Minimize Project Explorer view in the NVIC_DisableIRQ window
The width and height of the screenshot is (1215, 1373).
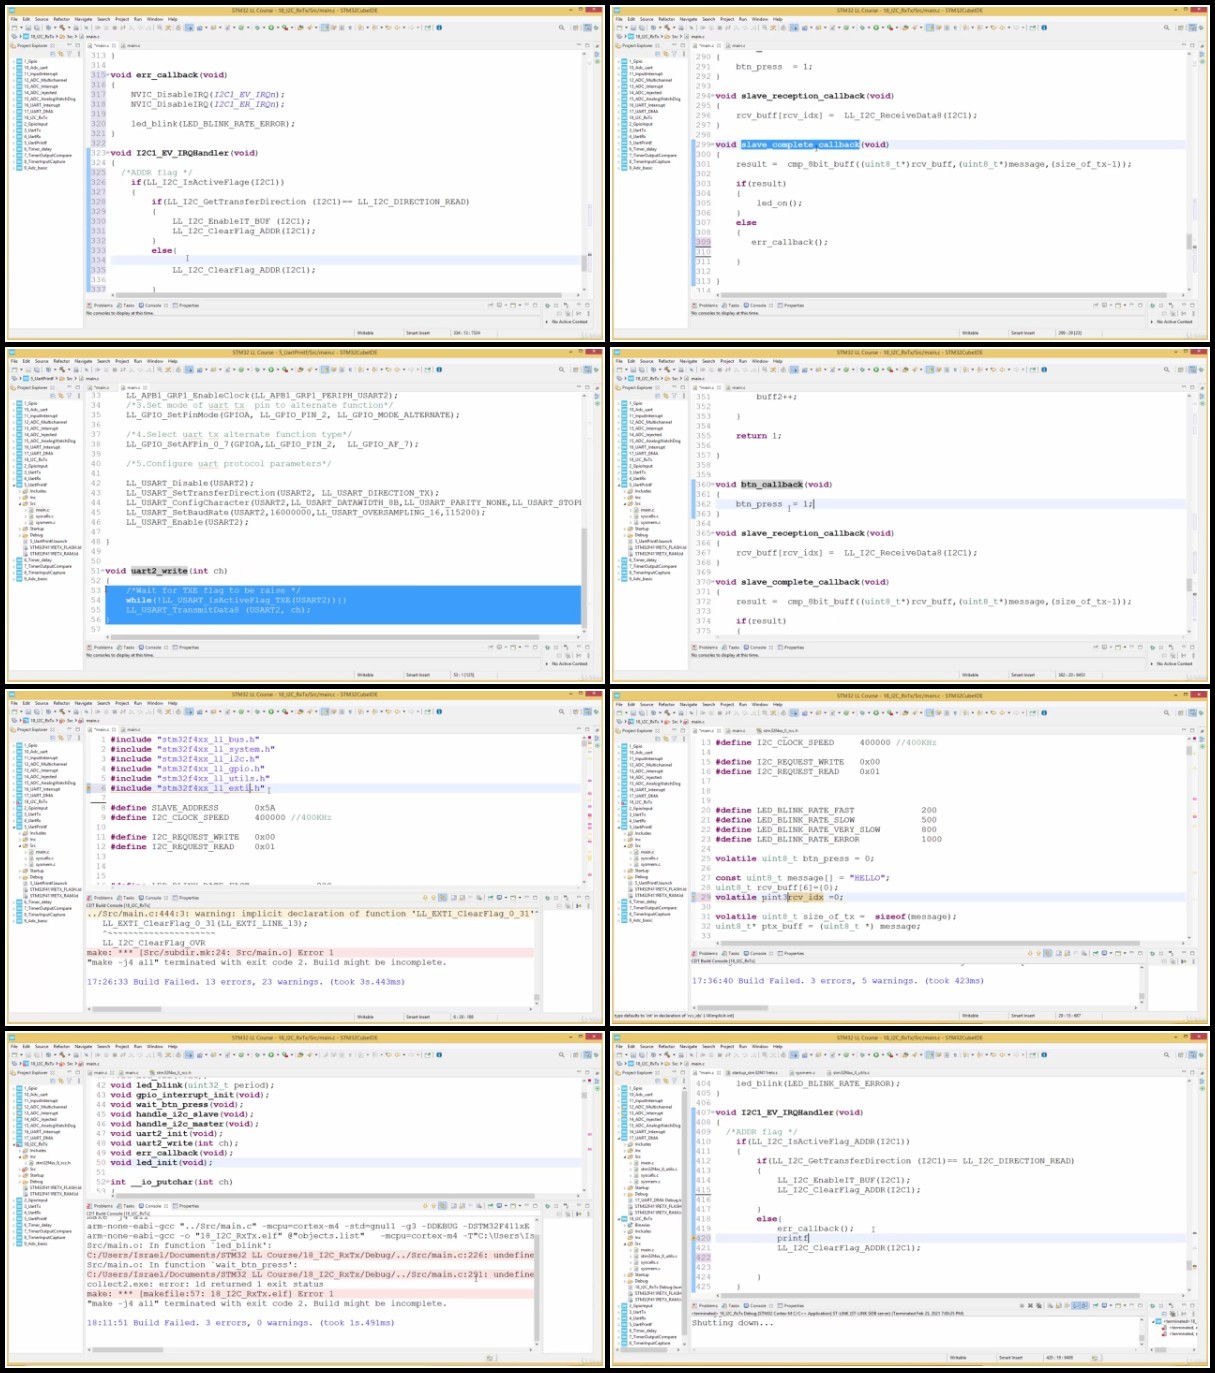pos(70,45)
